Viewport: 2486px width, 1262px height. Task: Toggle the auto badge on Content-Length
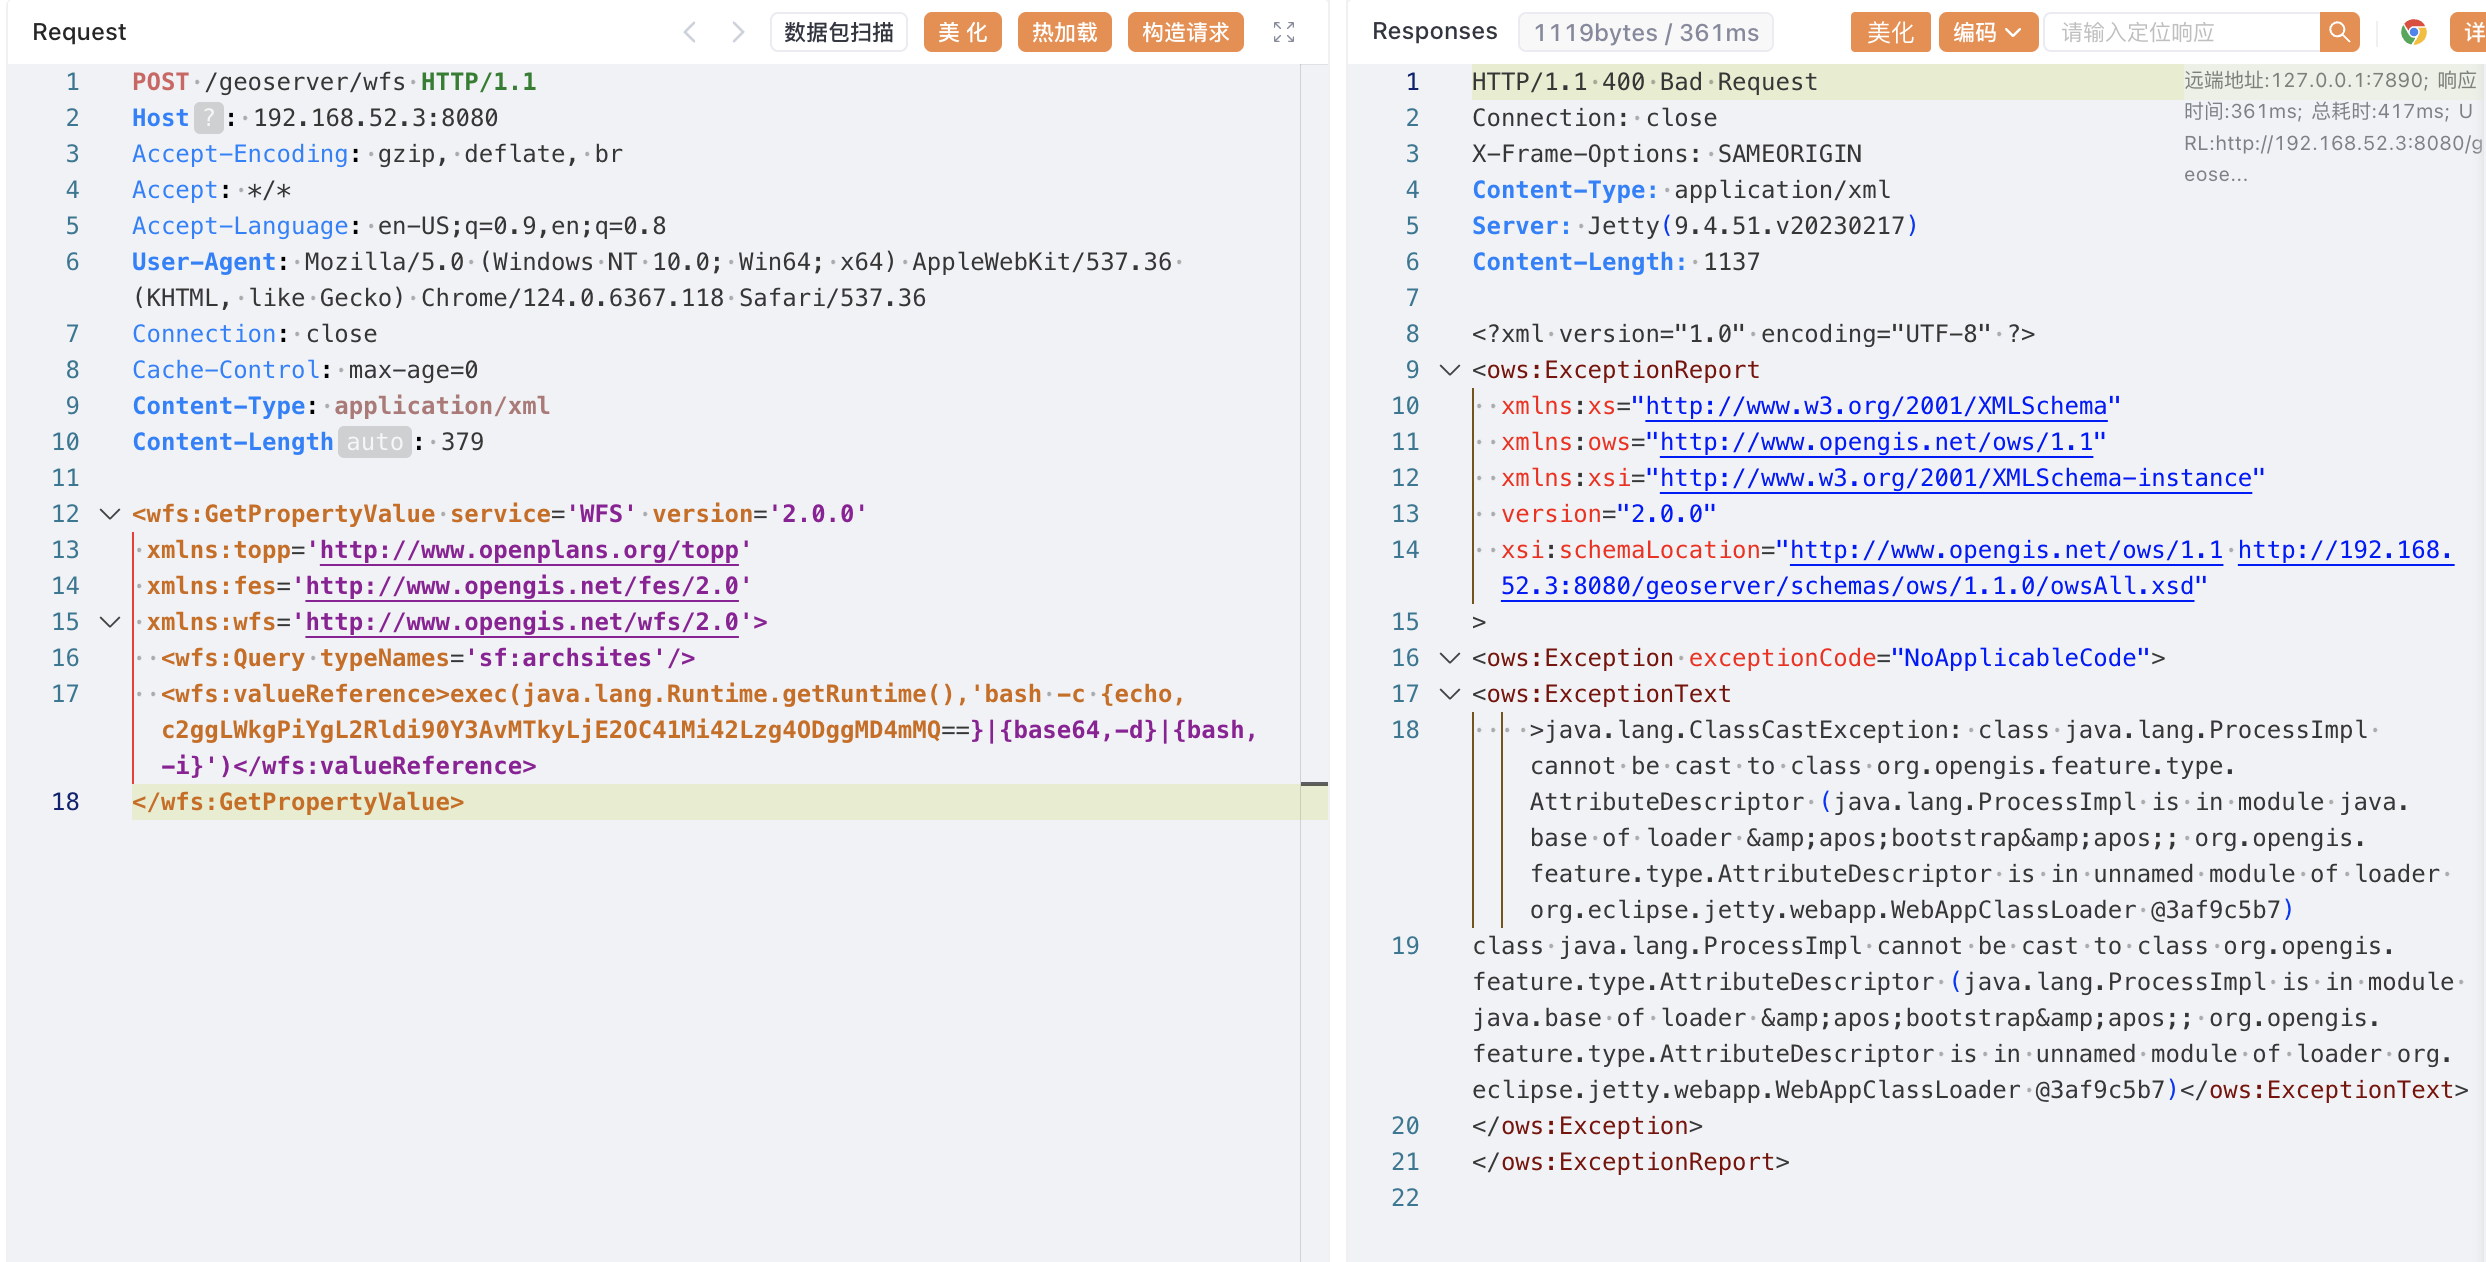coord(374,442)
